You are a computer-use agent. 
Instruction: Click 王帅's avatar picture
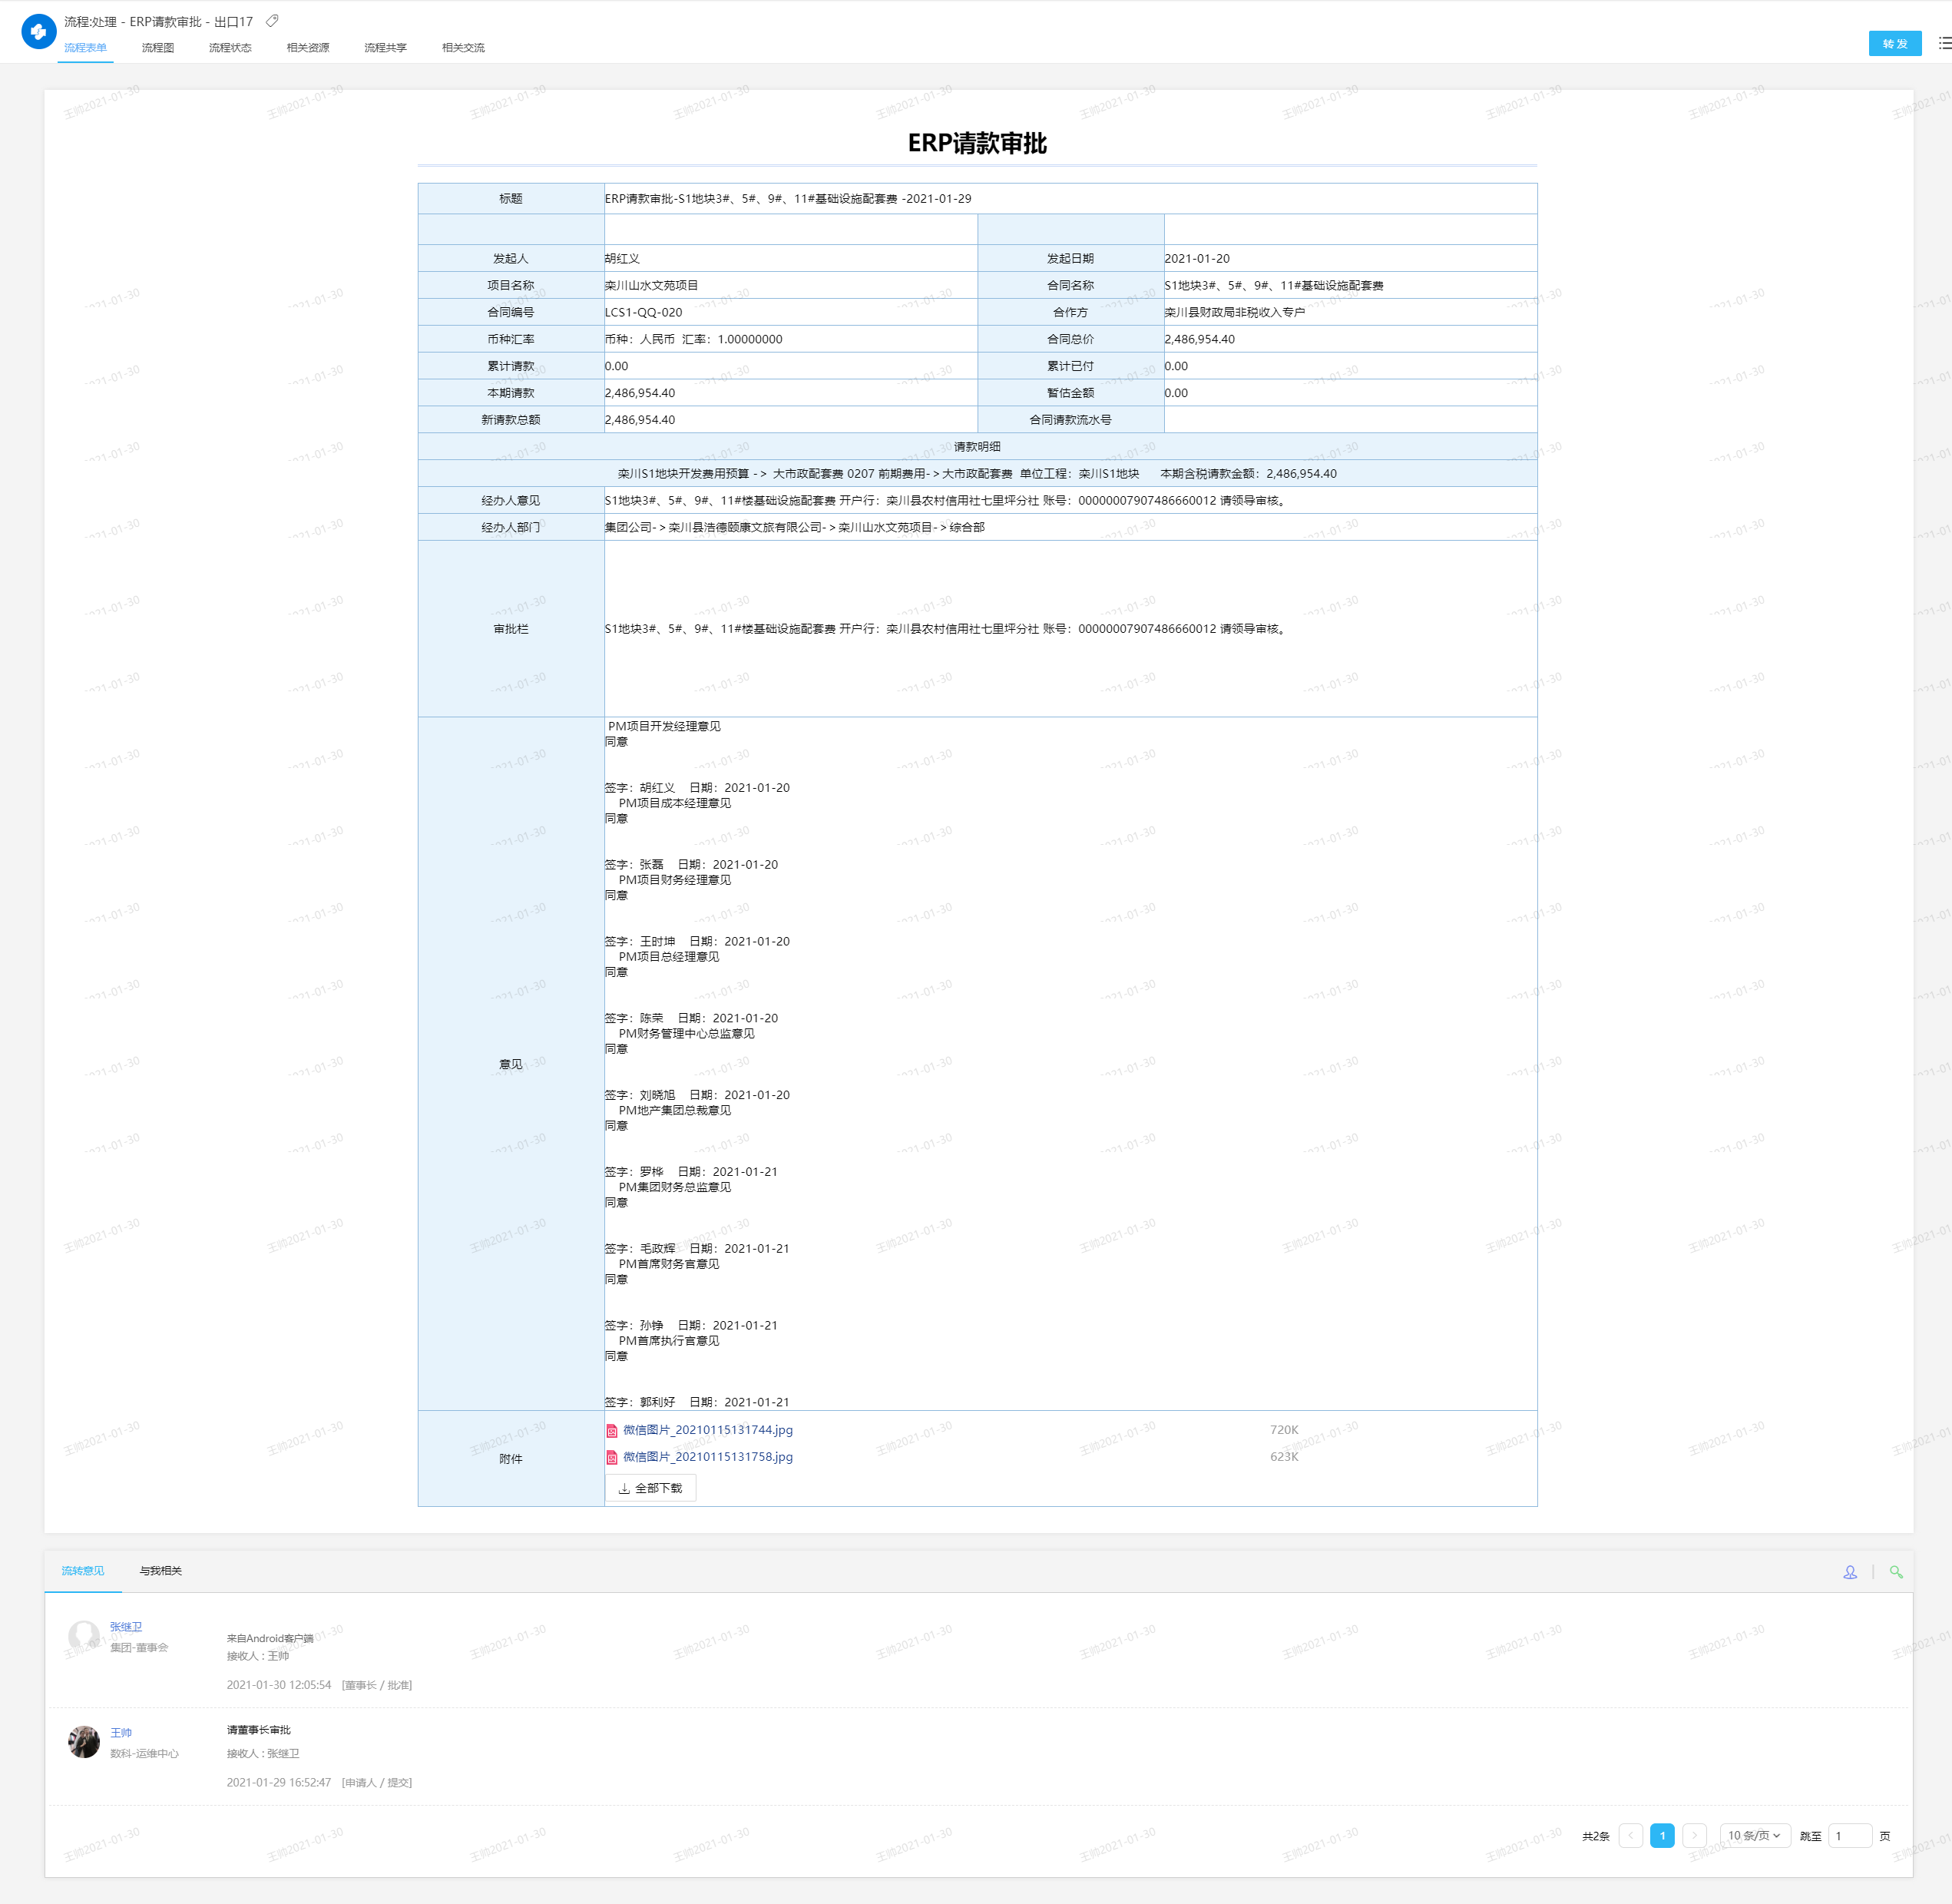[x=84, y=1741]
